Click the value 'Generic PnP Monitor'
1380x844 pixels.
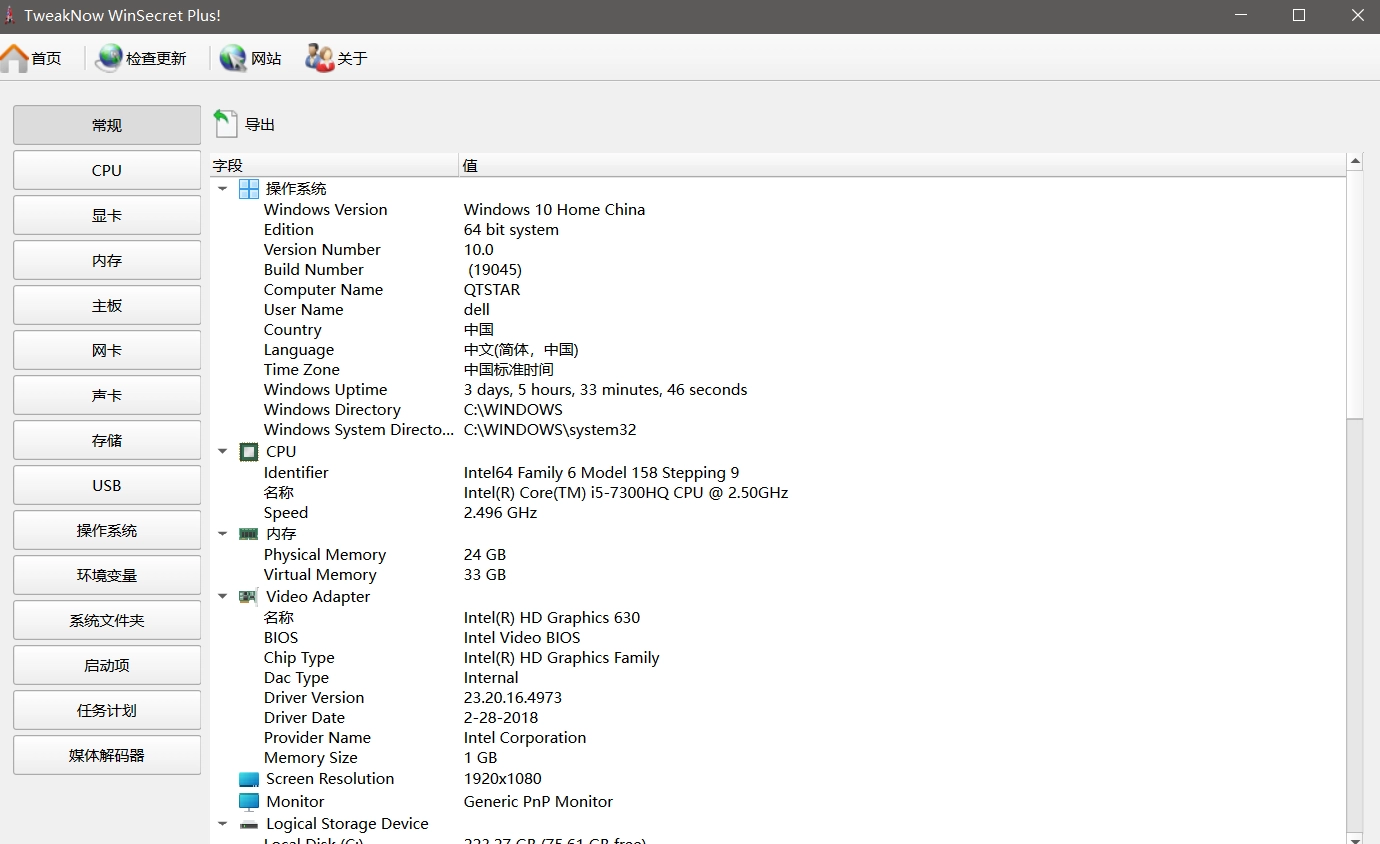click(538, 802)
